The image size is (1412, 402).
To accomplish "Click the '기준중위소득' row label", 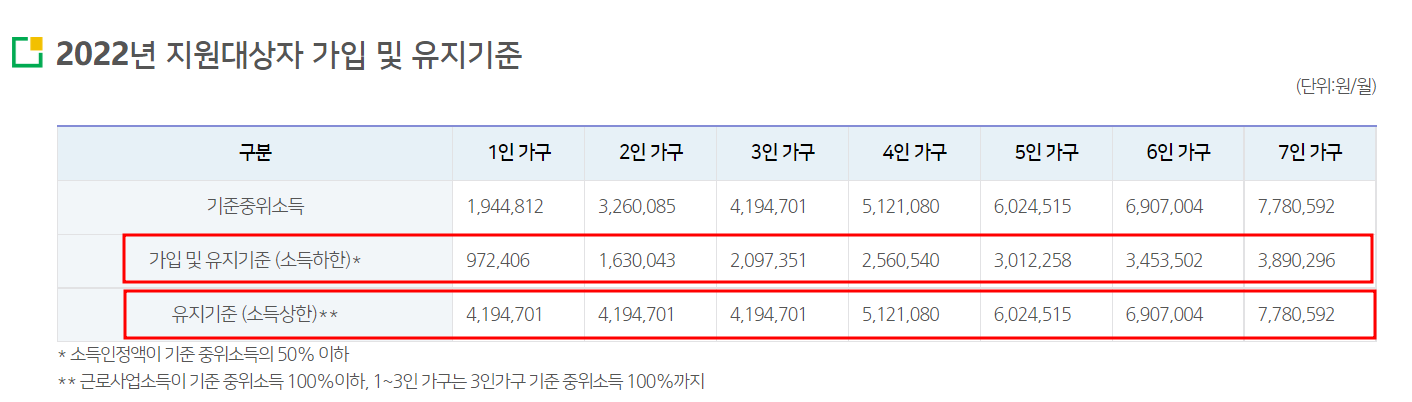I will (x=255, y=207).
